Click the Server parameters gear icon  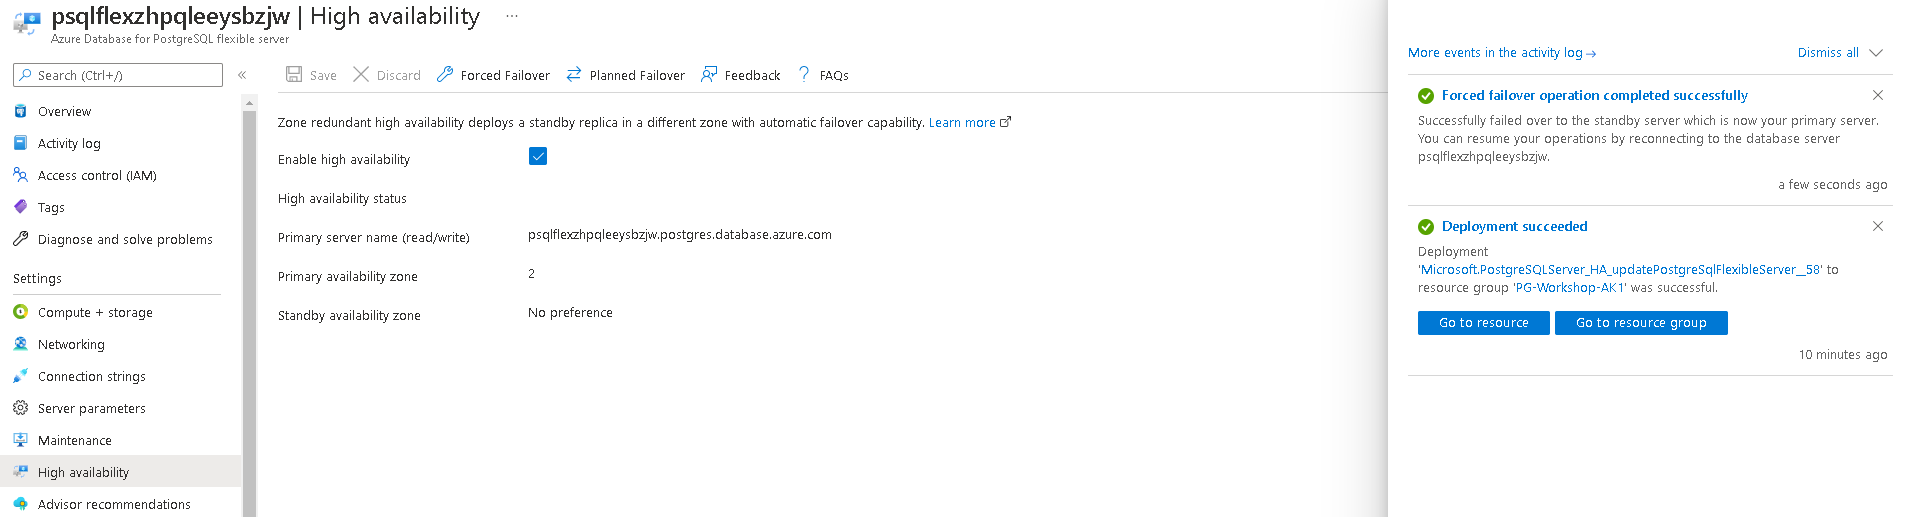pyautogui.click(x=20, y=408)
